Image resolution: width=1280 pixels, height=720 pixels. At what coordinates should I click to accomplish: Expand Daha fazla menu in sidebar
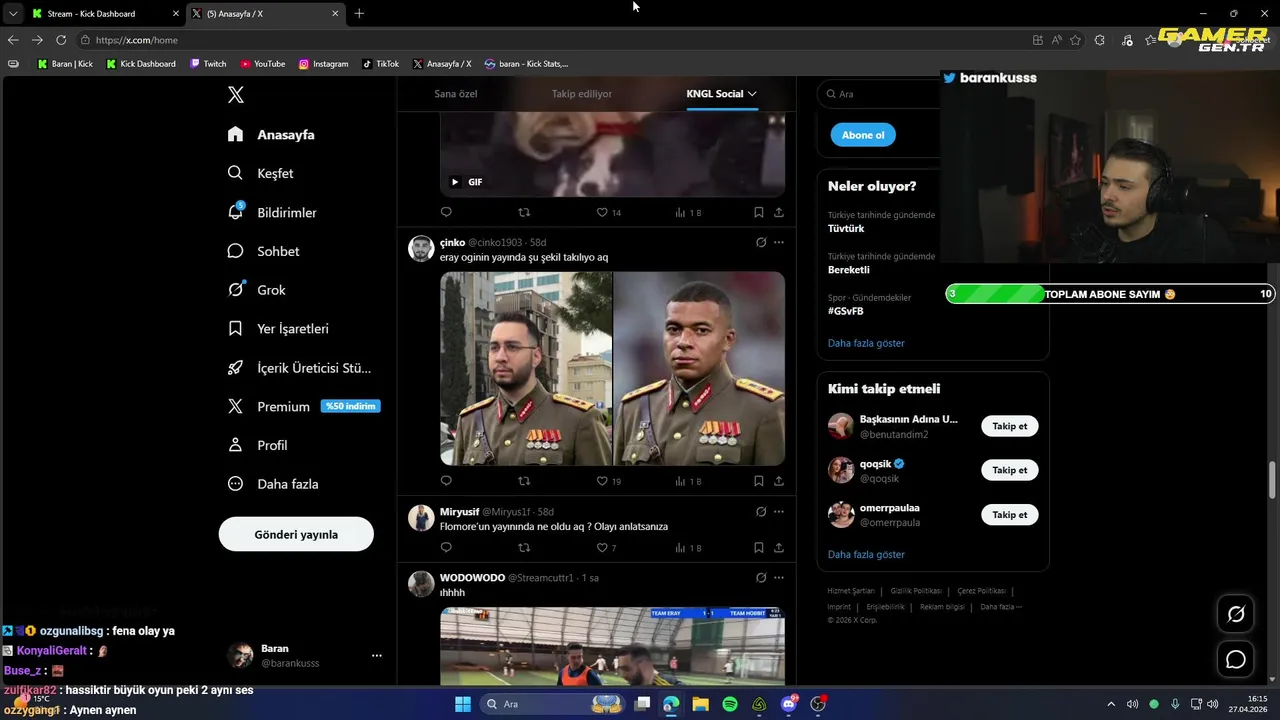pyautogui.click(x=273, y=484)
